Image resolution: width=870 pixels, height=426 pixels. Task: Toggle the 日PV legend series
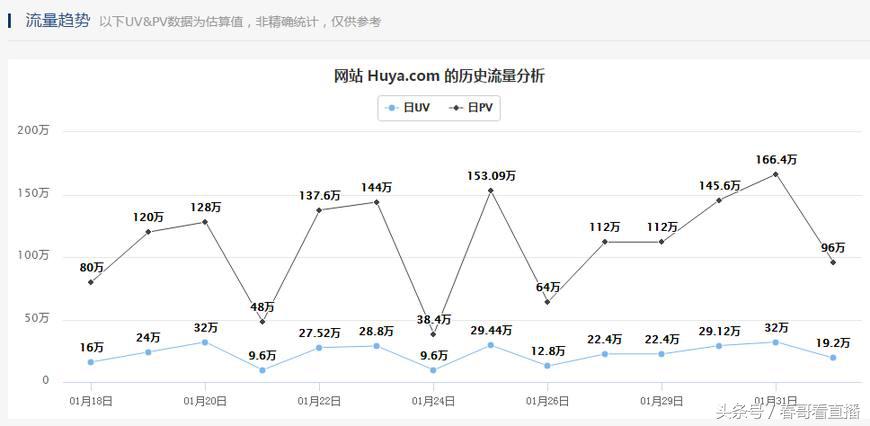[x=471, y=108]
